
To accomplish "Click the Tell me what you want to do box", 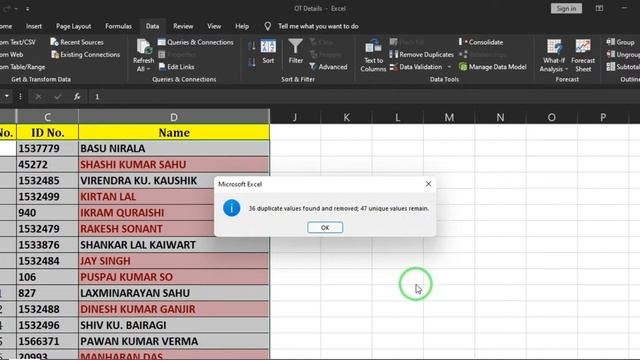I will (x=318, y=26).
